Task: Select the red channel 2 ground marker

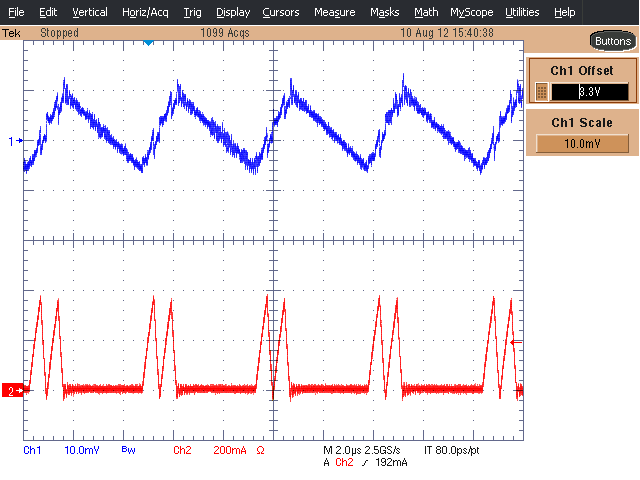Action: (x=12, y=391)
